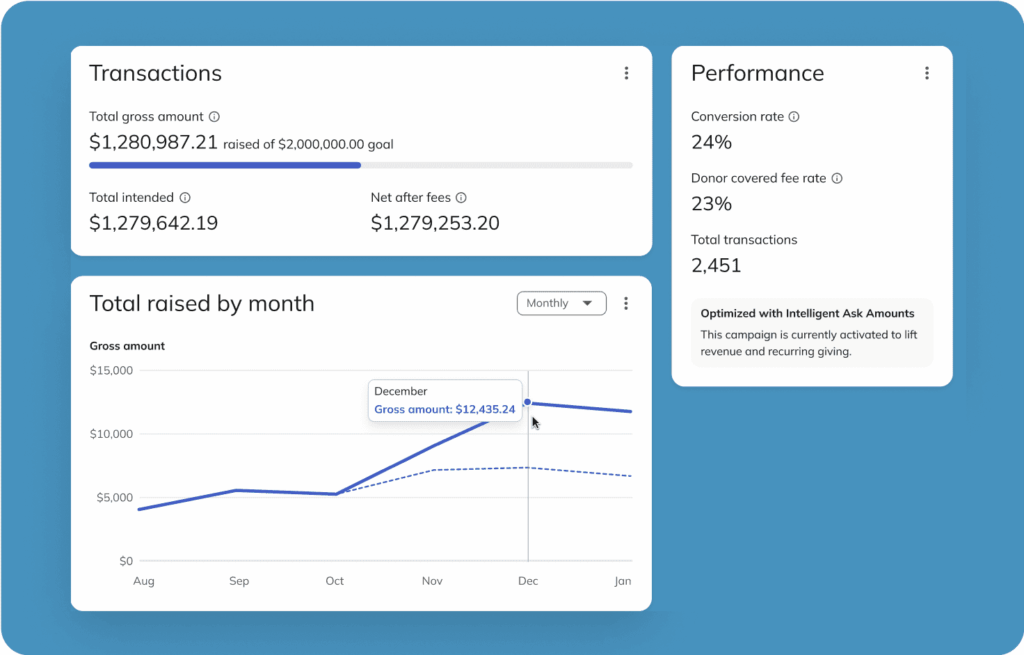Open the Monthly interval dropdown
This screenshot has height=655, width=1024.
click(x=562, y=303)
